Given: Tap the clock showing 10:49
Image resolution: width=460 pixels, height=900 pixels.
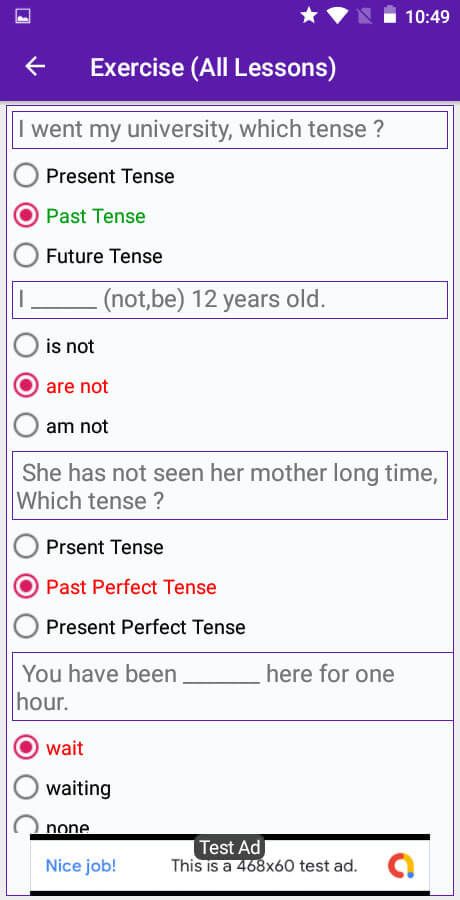Looking at the screenshot, I should [x=427, y=17].
